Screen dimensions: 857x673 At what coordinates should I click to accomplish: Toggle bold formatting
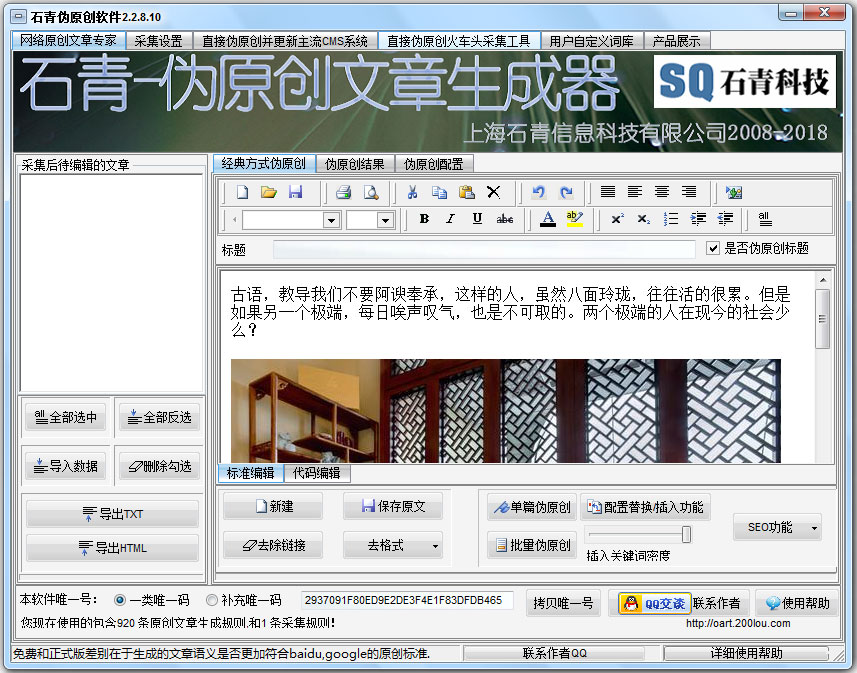(424, 219)
